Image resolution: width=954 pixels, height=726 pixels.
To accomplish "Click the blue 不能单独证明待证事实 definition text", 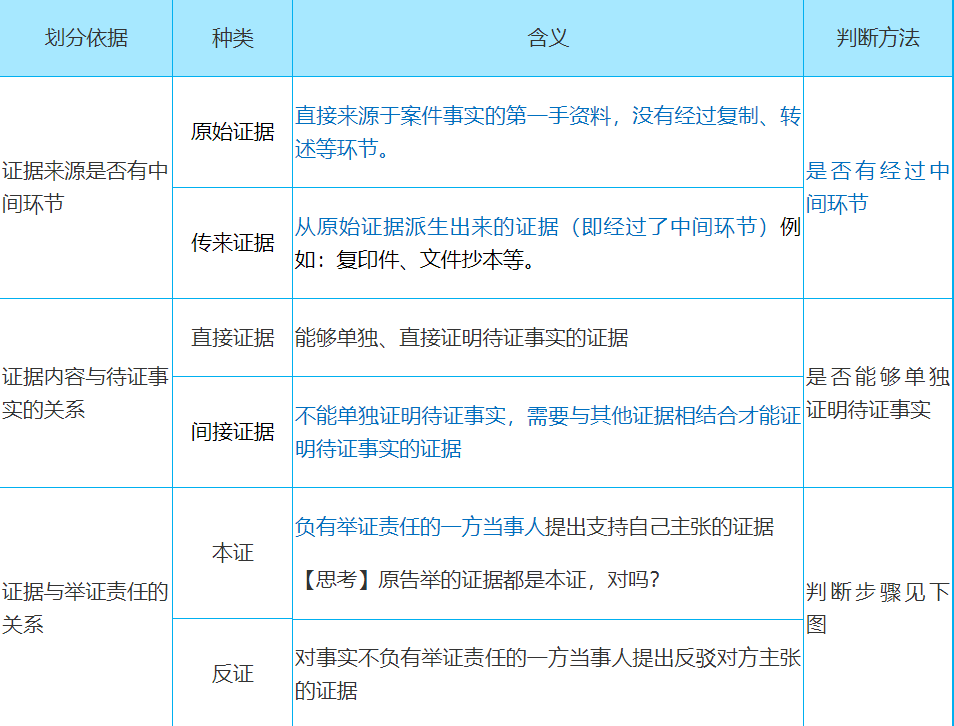I will point(547,432).
